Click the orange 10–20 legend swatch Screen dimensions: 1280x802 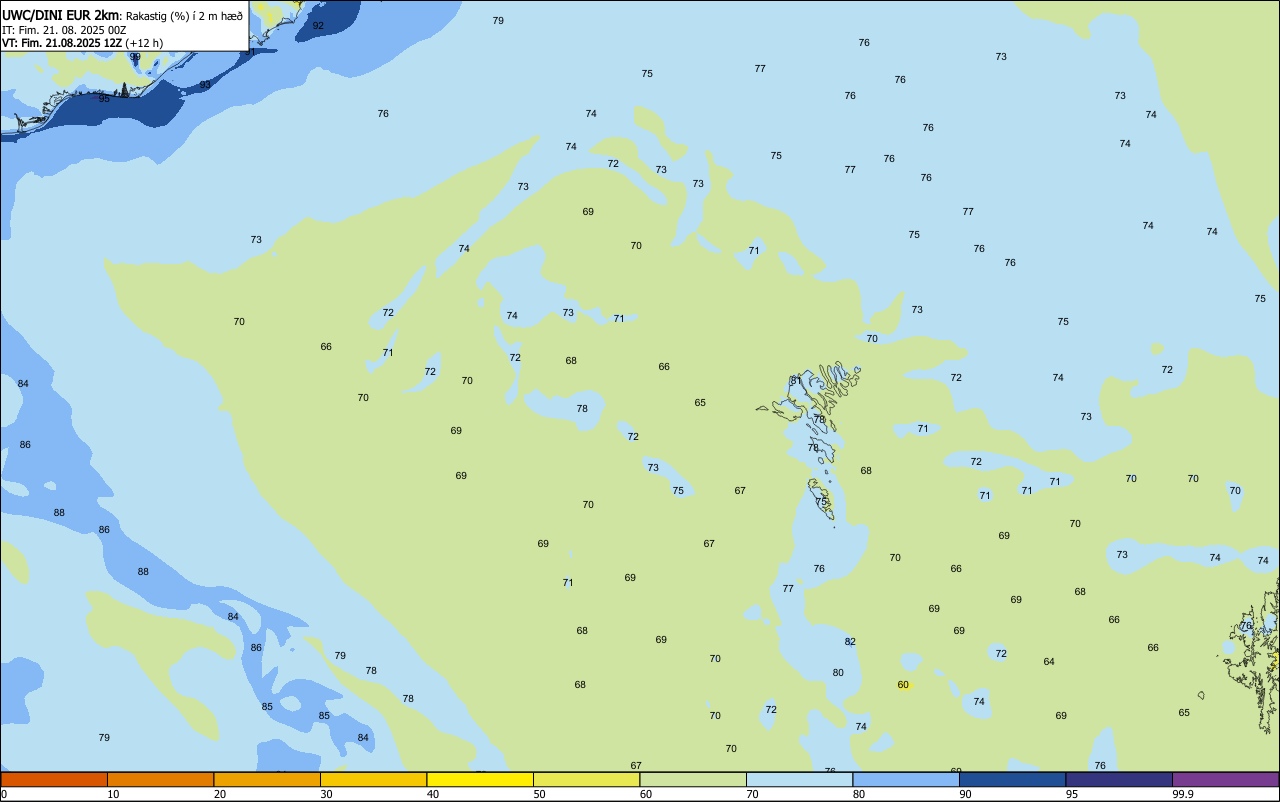[x=160, y=779]
